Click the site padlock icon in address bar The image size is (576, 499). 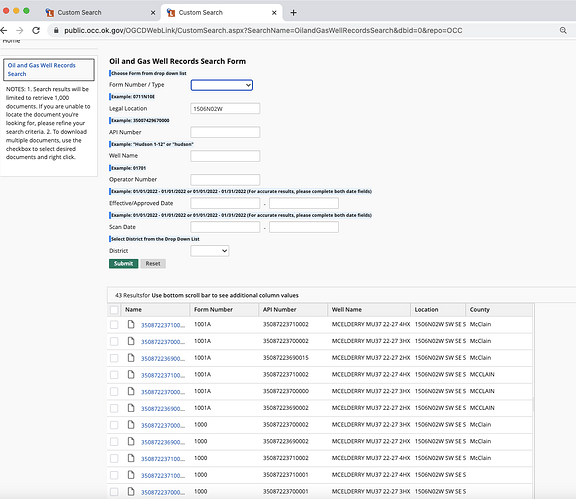pos(56,30)
